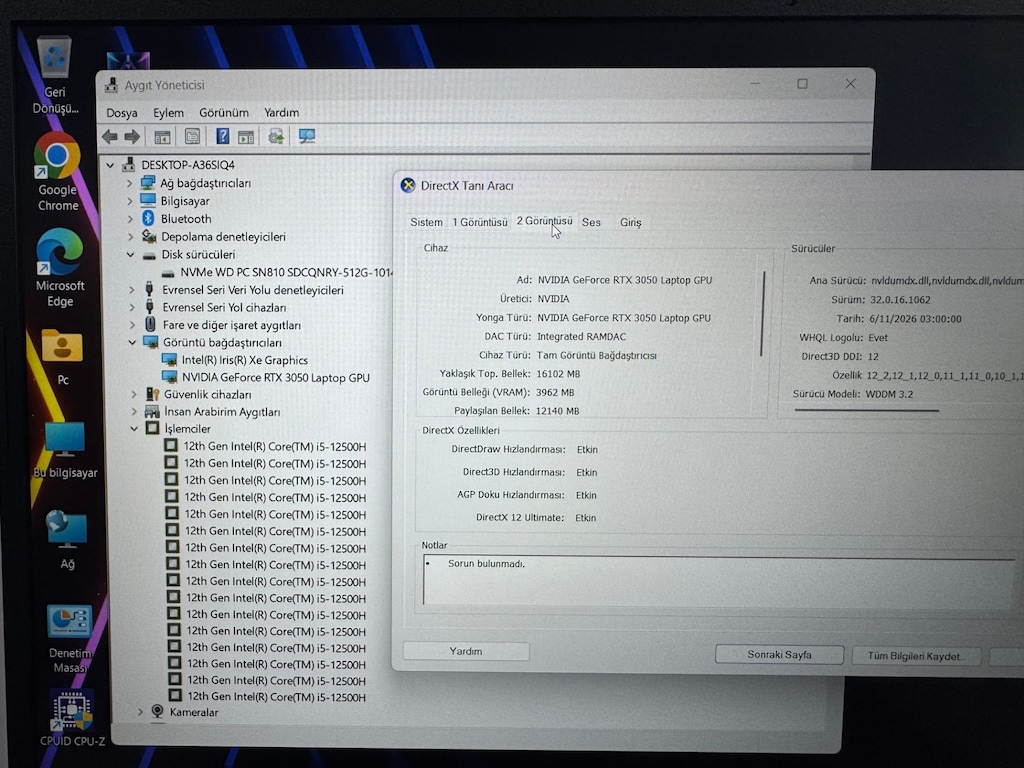Click the Cihaz panel vertical scrollbar
The width and height of the screenshot is (1024, 768).
coord(762,313)
